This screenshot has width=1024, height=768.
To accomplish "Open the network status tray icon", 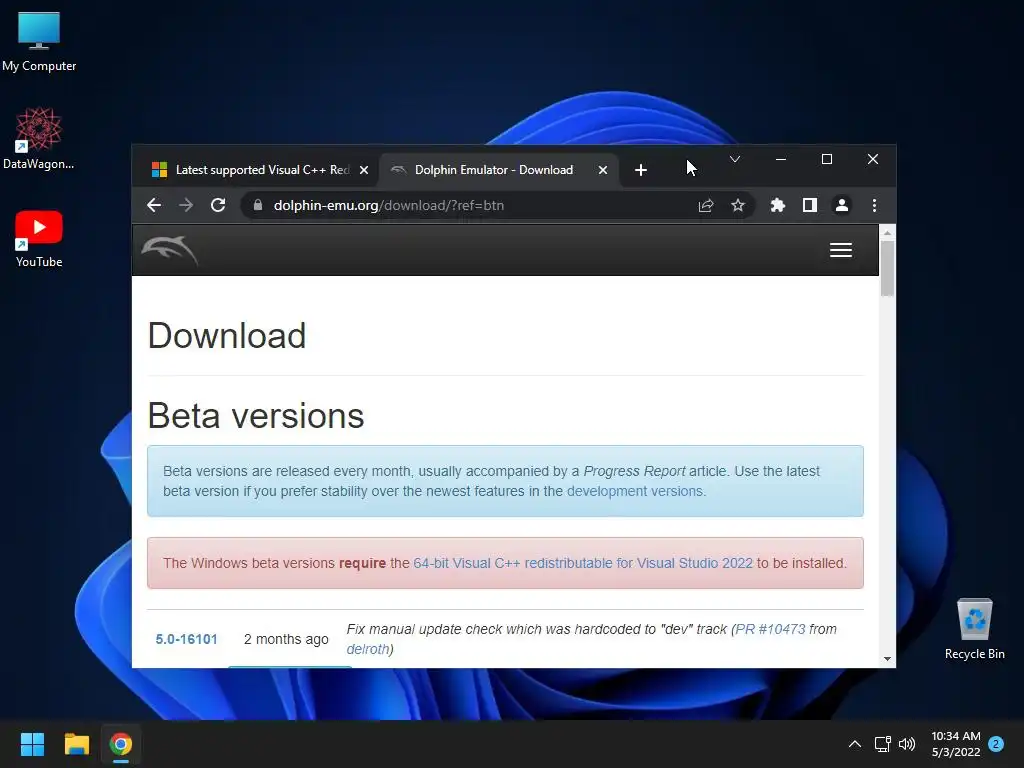I will pyautogui.click(x=882, y=744).
